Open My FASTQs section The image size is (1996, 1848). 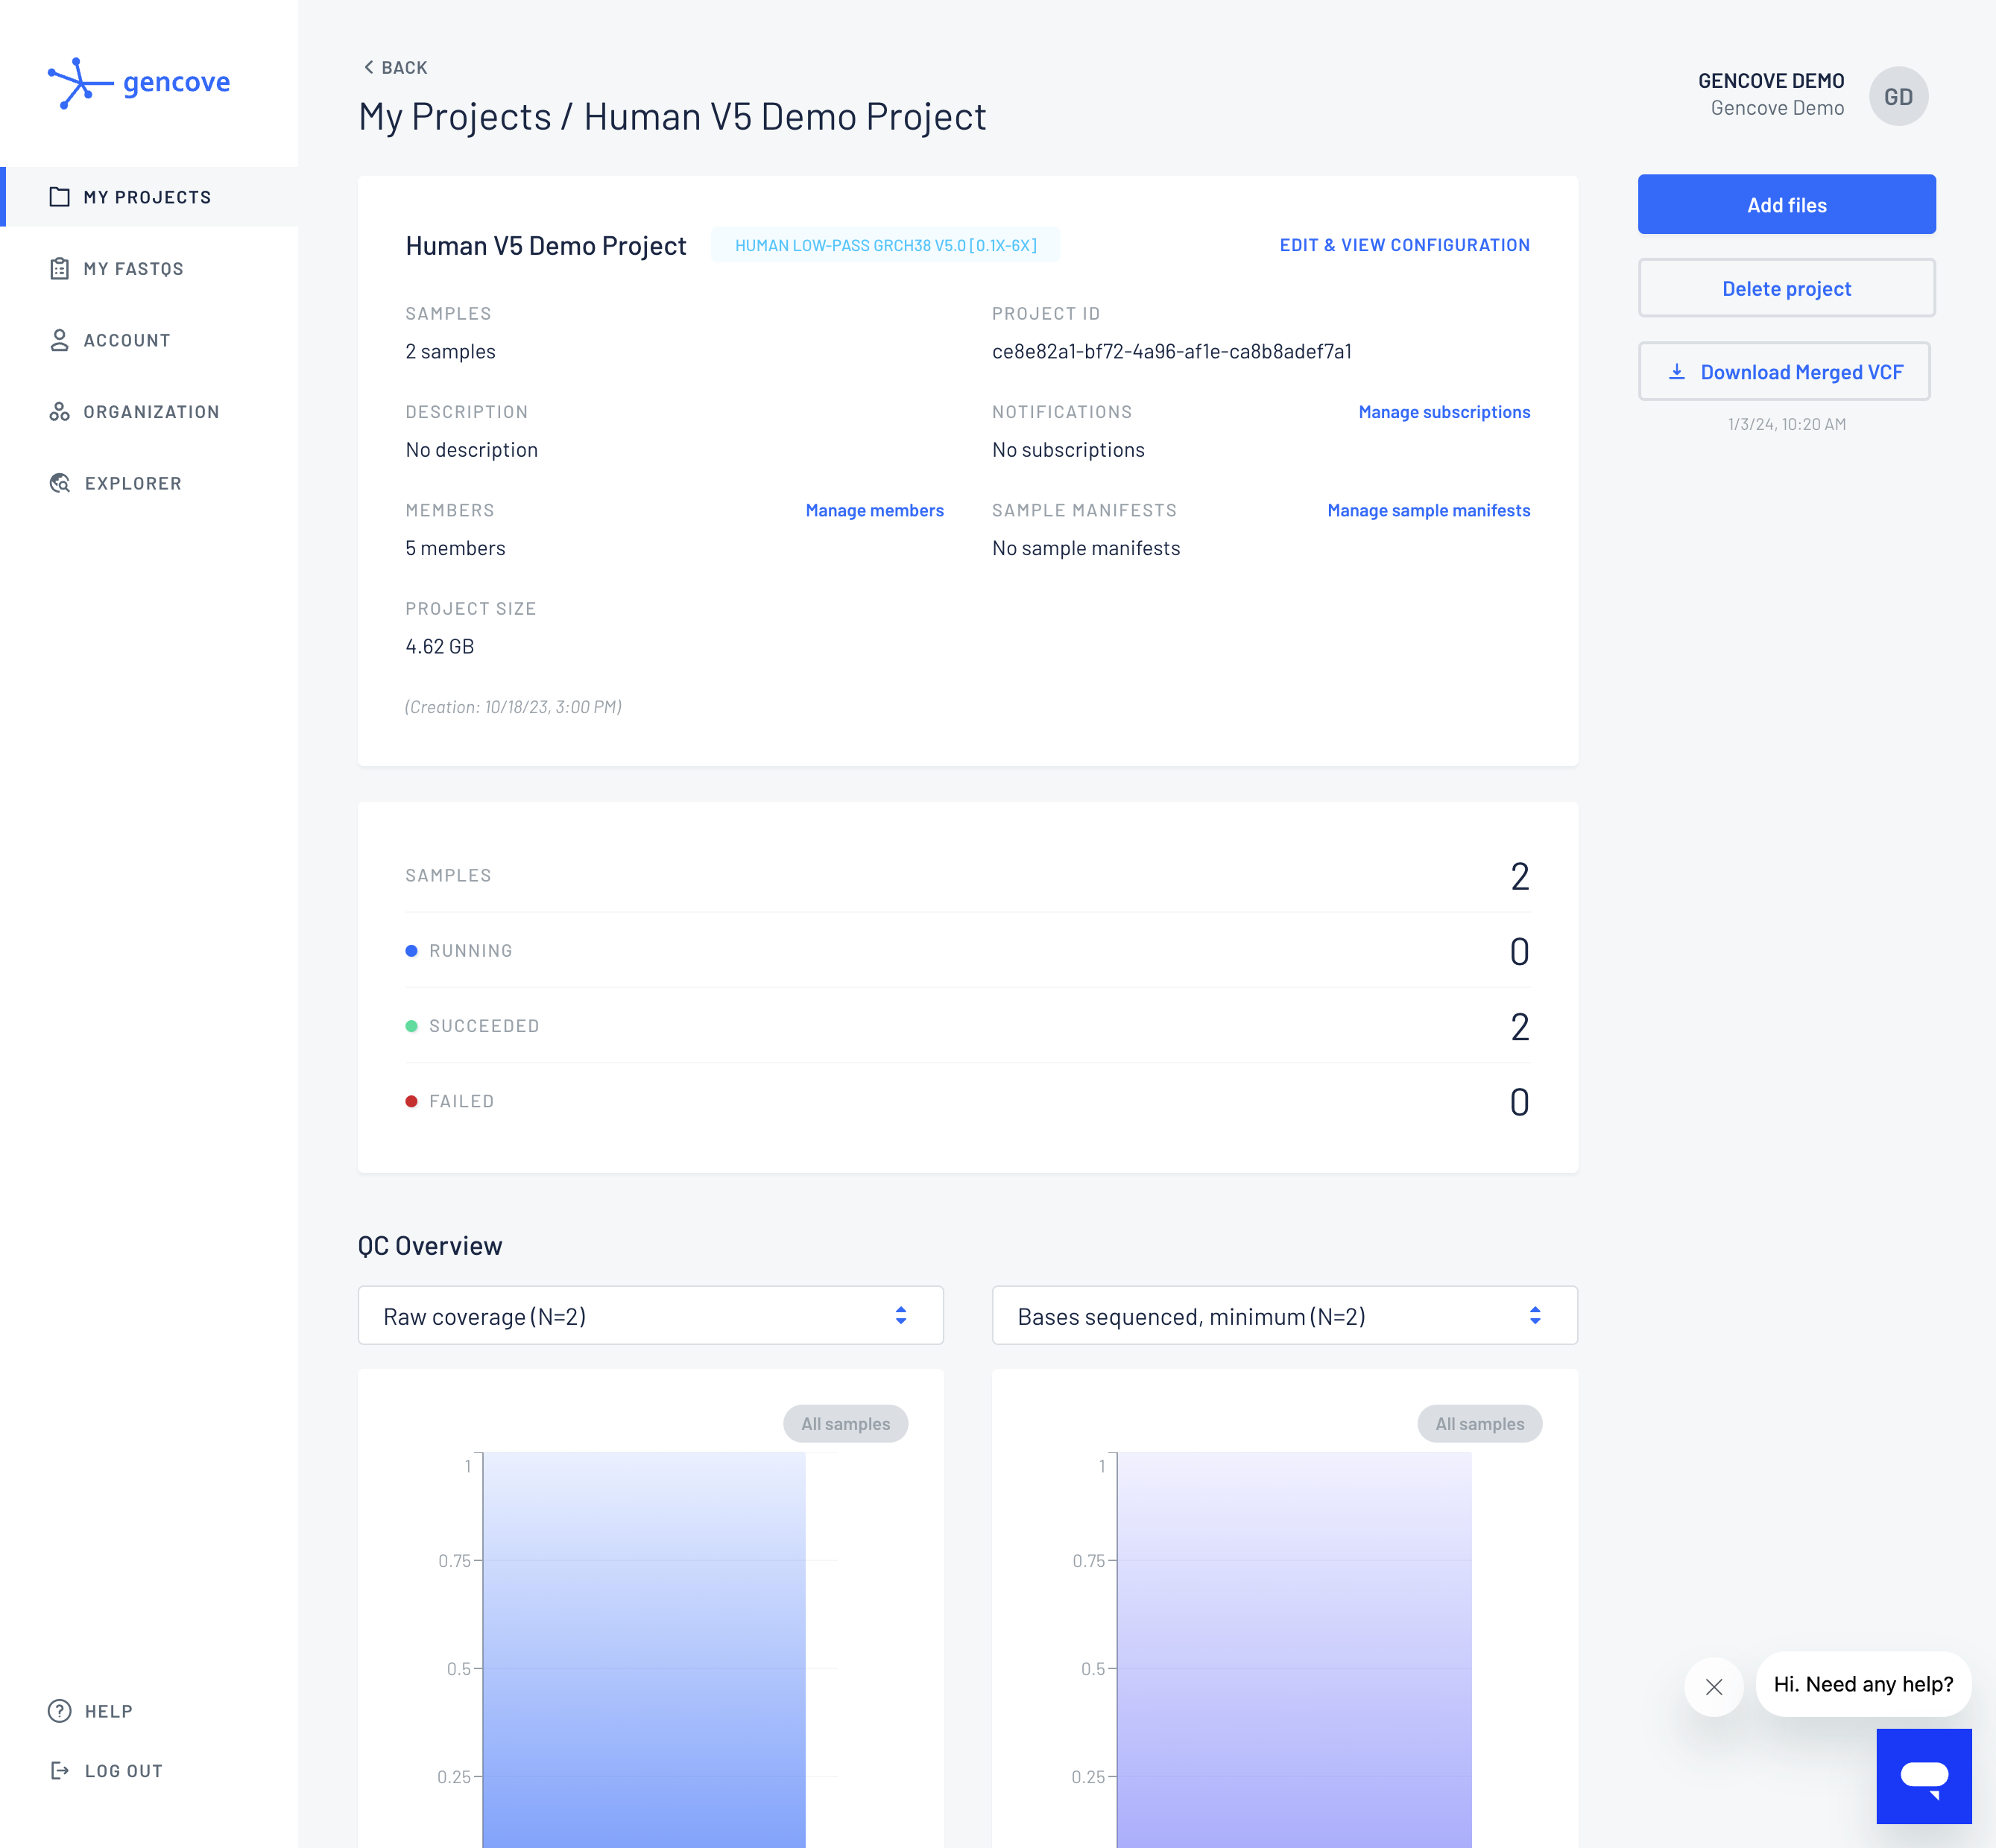[x=149, y=268]
